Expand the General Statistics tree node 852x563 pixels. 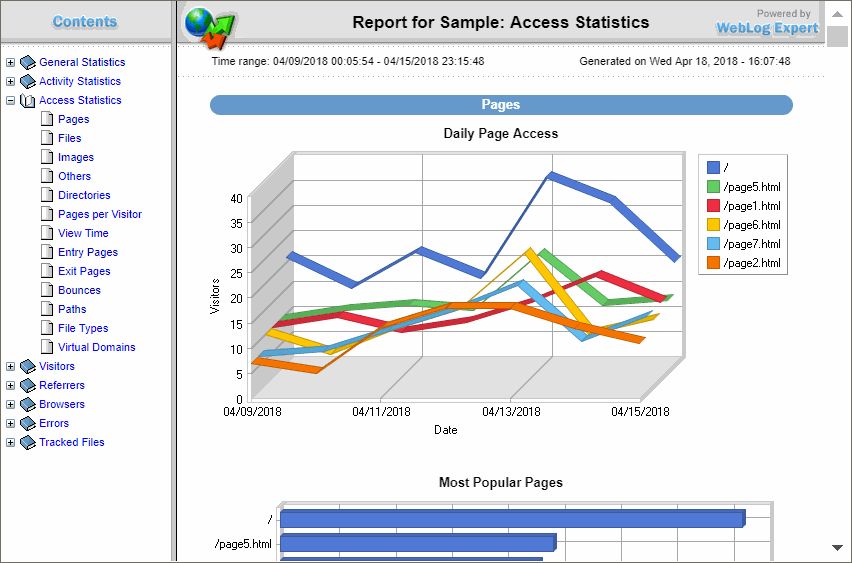[10, 62]
